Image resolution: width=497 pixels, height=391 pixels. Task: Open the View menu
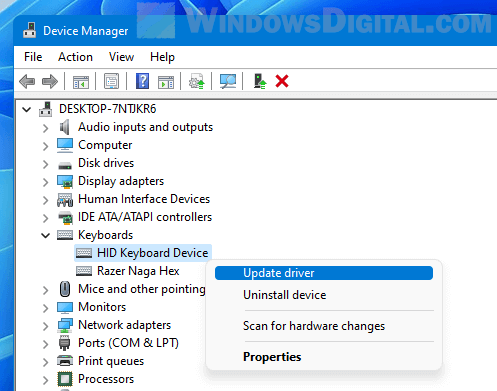coord(121,57)
